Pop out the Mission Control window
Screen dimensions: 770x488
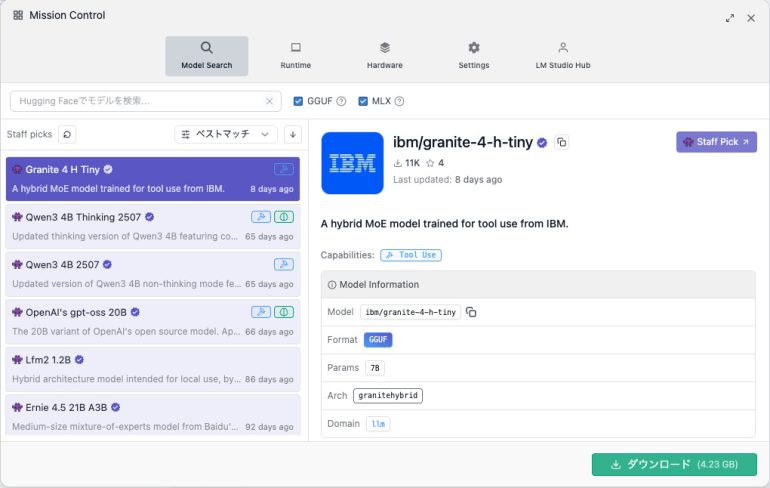[730, 17]
